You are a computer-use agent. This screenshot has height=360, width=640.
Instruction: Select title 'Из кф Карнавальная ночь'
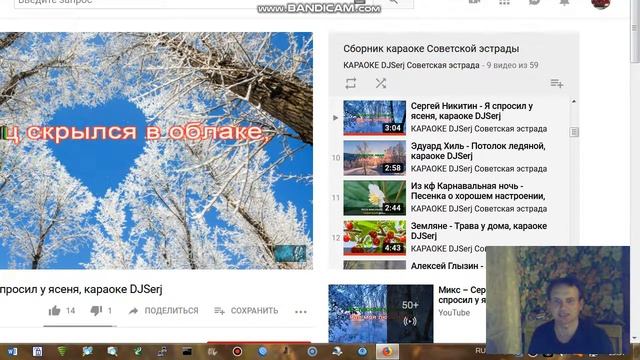point(478,191)
